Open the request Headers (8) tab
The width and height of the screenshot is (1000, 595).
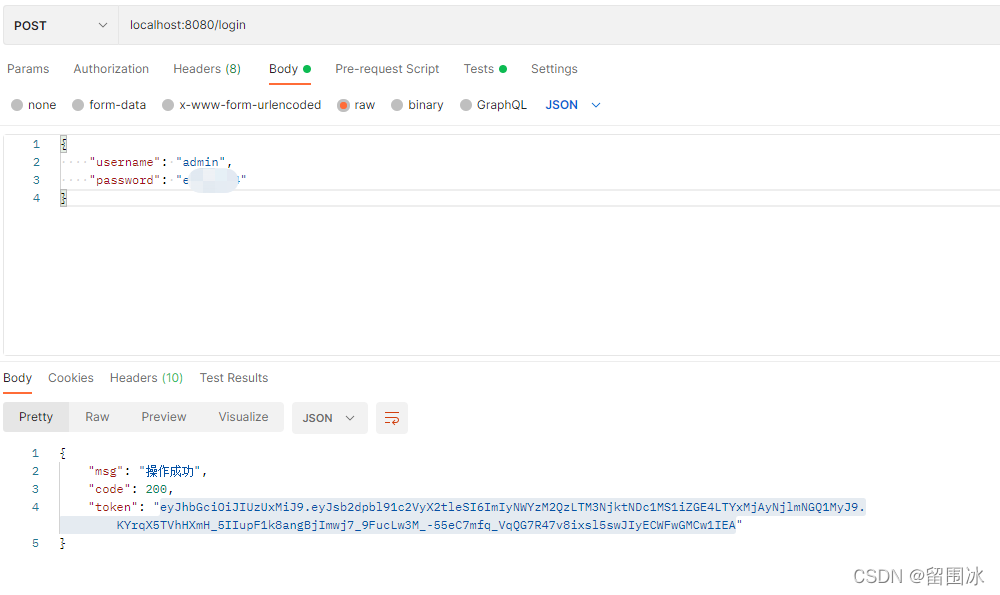207,69
